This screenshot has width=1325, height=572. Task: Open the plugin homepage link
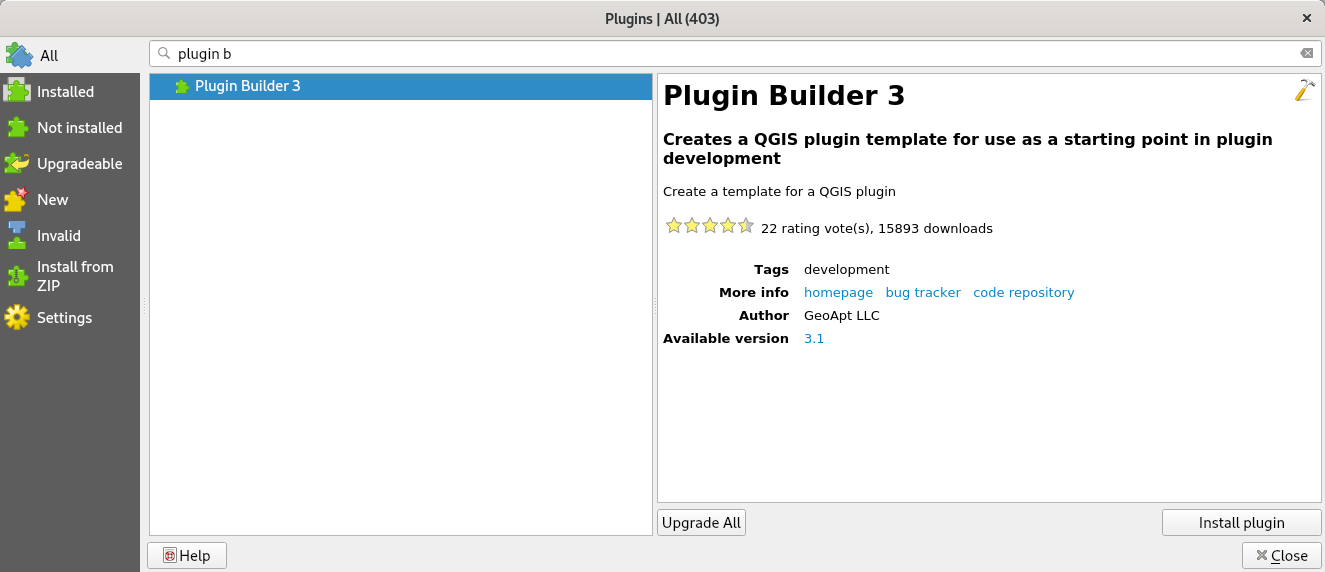tap(838, 292)
